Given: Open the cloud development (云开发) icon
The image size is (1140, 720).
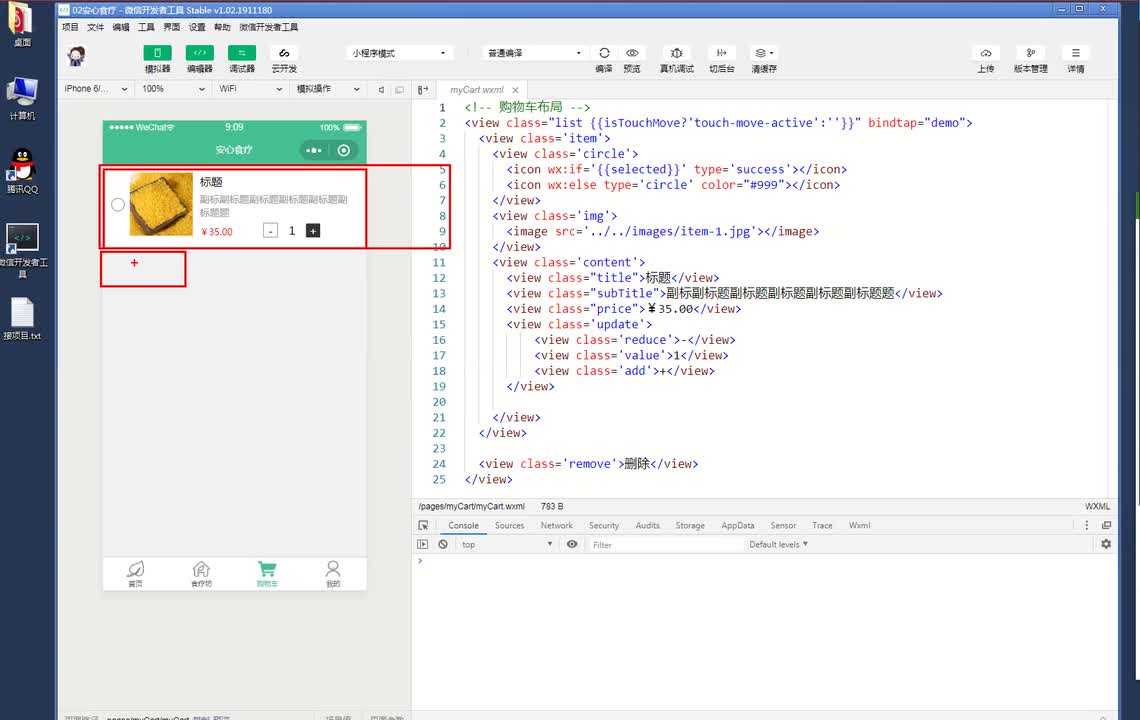Looking at the screenshot, I should pos(284,53).
